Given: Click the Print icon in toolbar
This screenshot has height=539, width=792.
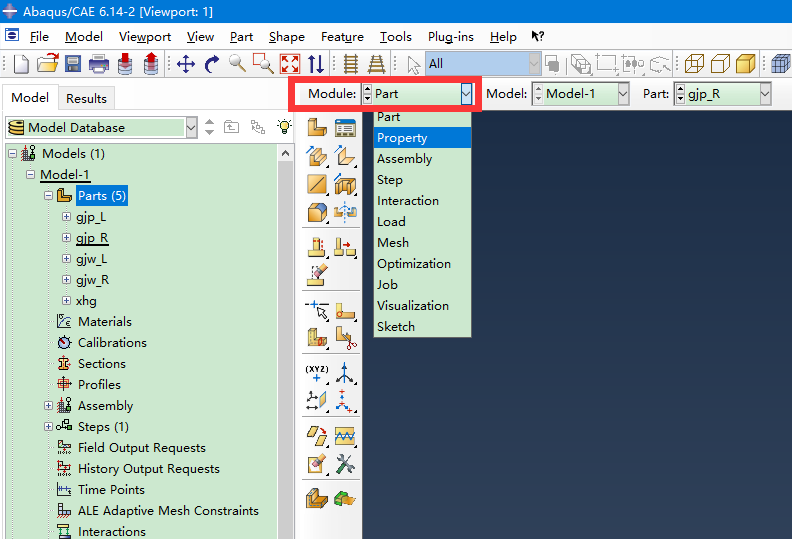Looking at the screenshot, I should coord(99,64).
